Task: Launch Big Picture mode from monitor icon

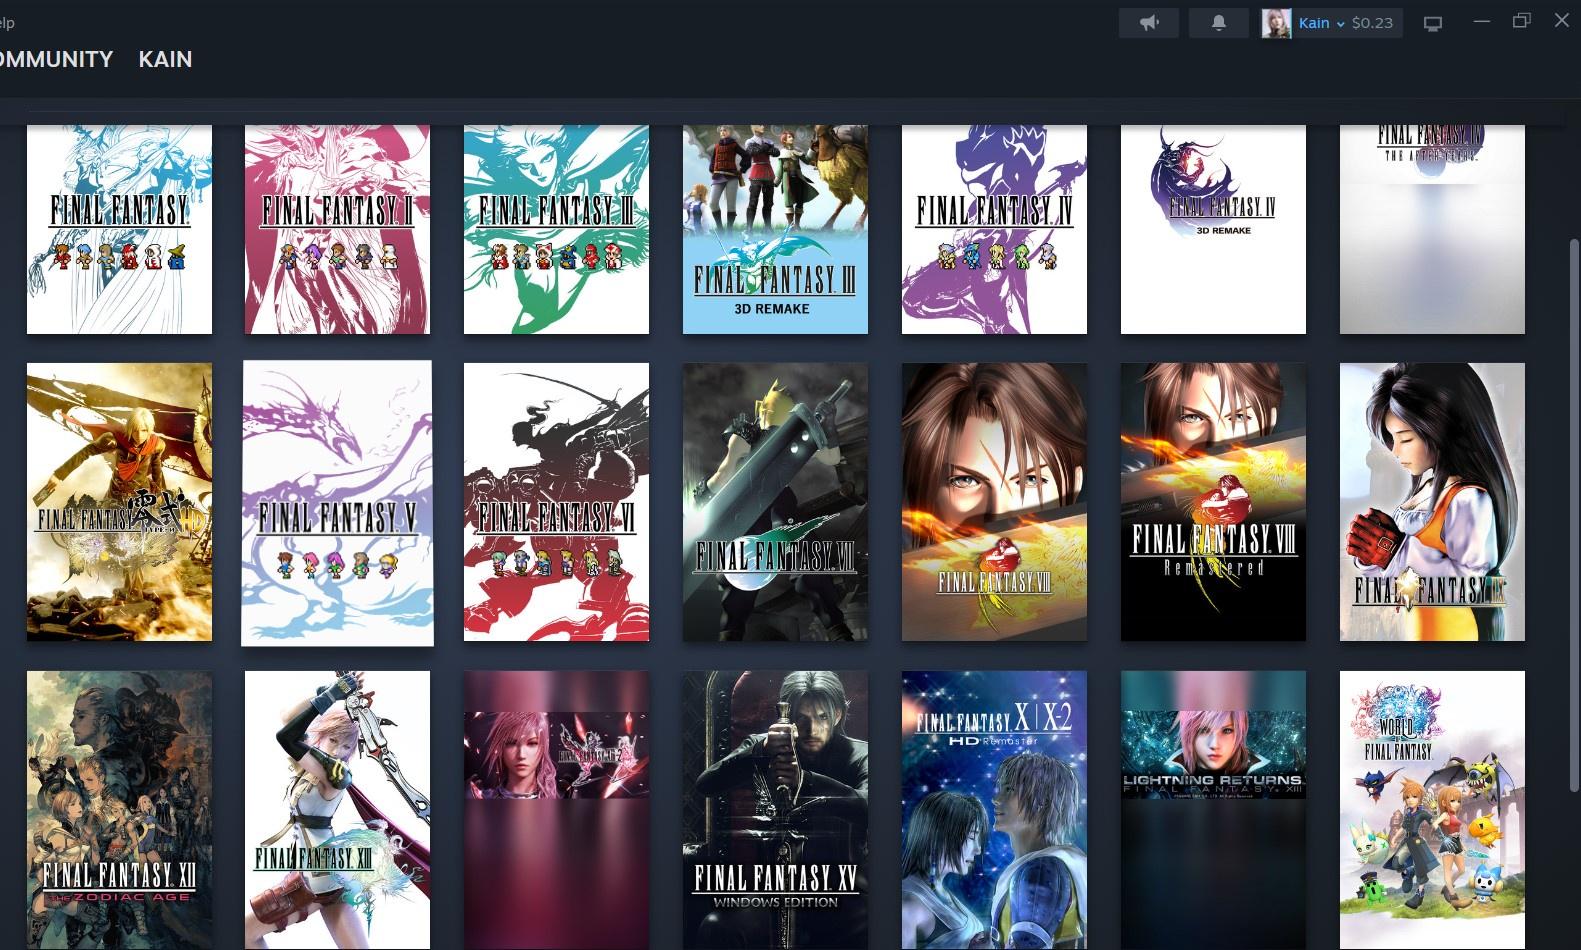Action: tap(1433, 23)
